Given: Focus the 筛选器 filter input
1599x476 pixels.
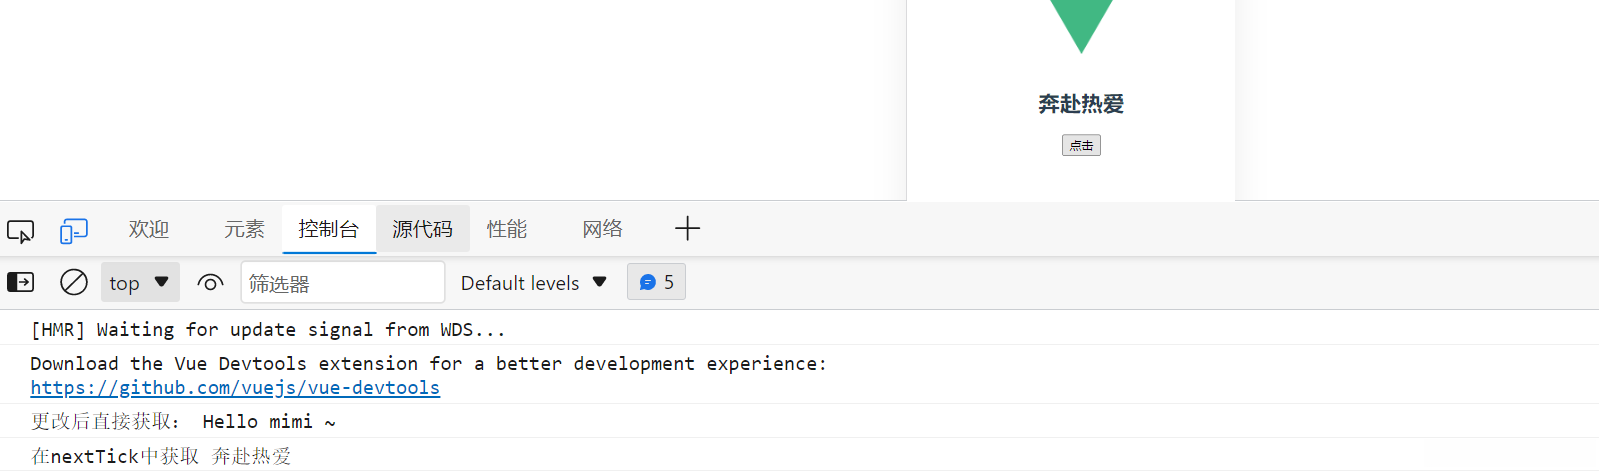Looking at the screenshot, I should [342, 283].
